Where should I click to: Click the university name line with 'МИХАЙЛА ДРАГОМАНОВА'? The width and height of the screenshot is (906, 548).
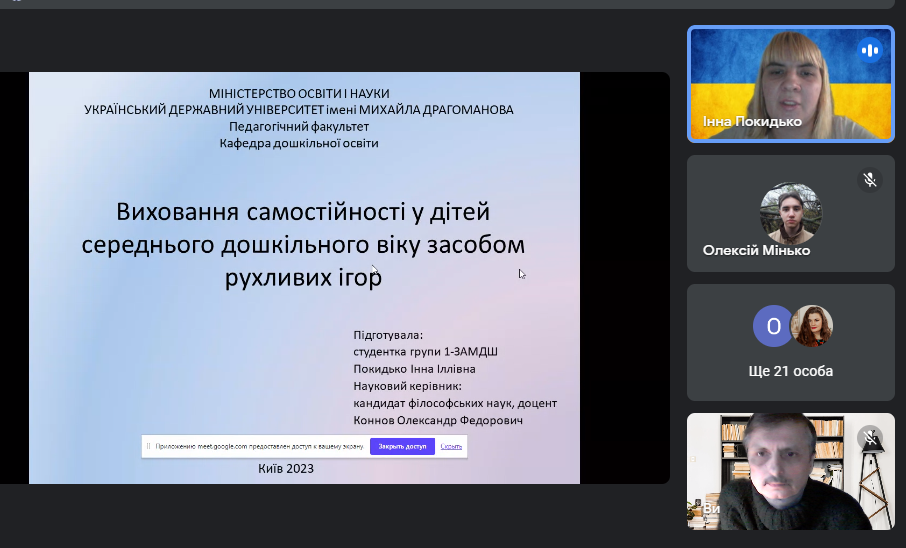(x=299, y=109)
